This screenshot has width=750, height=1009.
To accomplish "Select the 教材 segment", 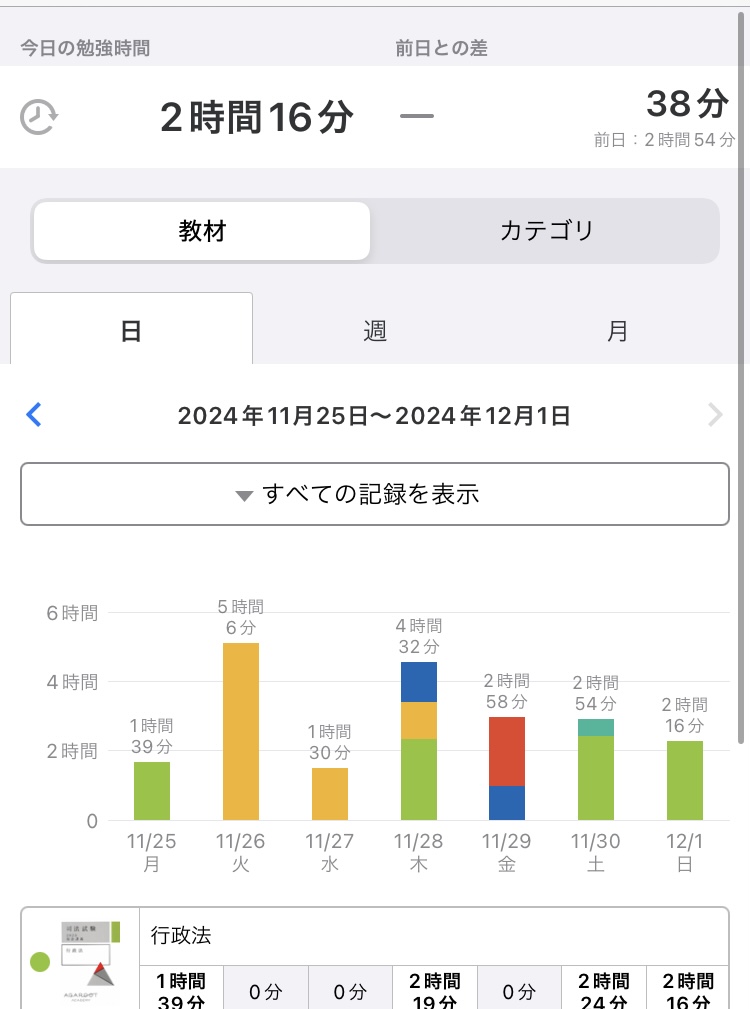I will coord(202,231).
